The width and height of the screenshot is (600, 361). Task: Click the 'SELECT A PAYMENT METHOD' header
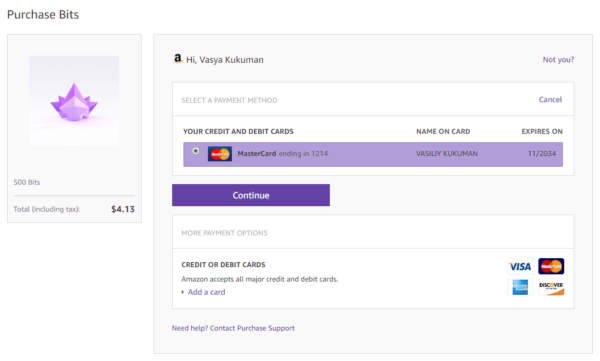(x=229, y=100)
